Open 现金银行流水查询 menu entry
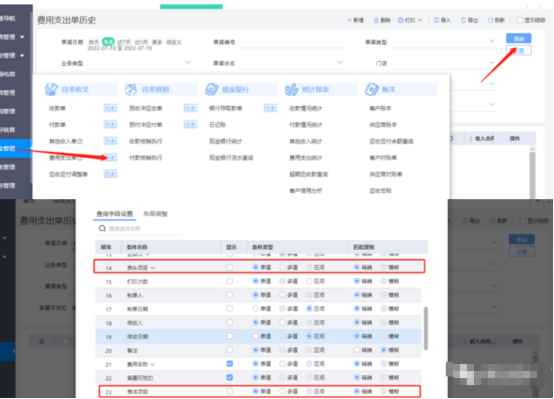Viewport: 554px width, 399px height. [231, 158]
